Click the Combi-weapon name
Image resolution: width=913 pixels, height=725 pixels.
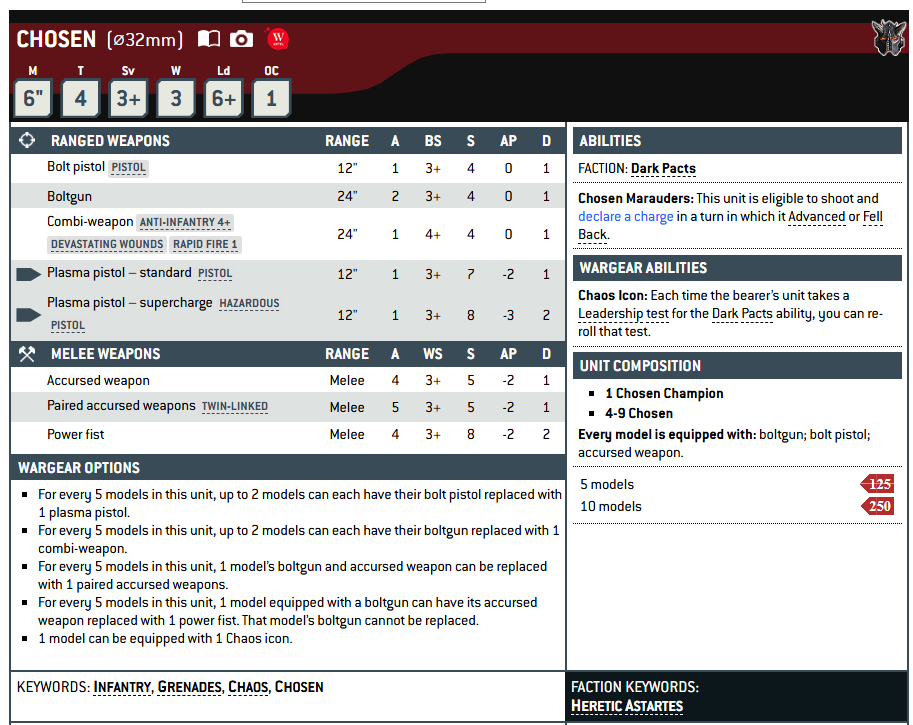(90, 222)
